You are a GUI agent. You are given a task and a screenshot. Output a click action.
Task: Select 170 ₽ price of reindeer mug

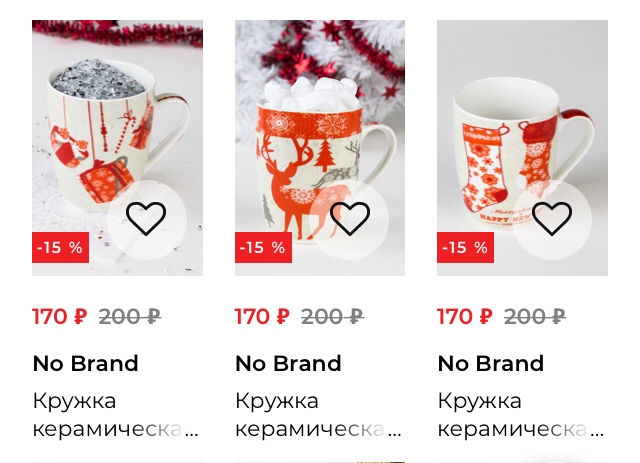click(262, 316)
